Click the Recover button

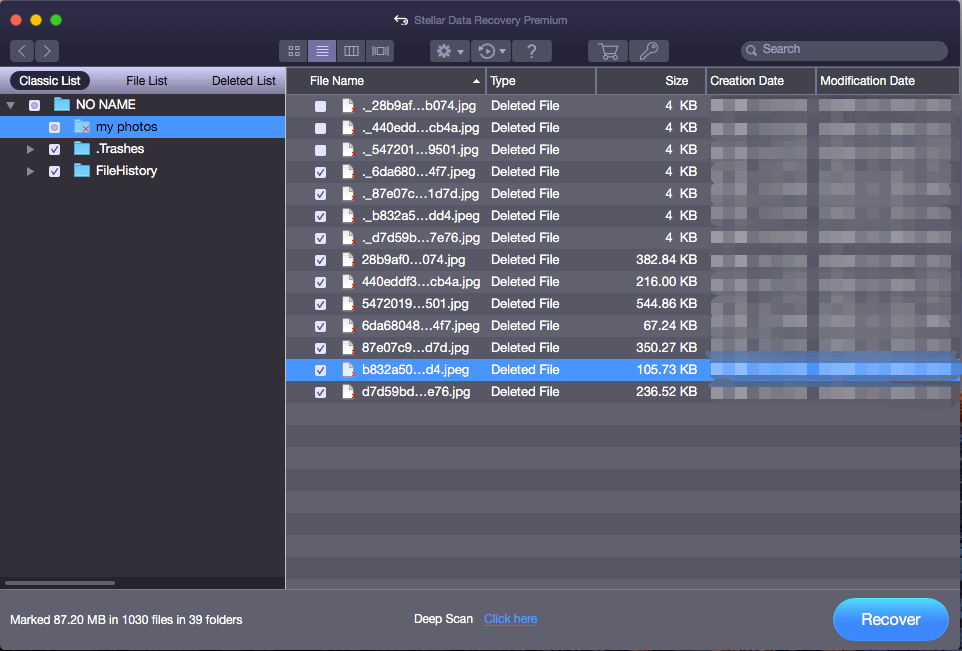point(890,620)
